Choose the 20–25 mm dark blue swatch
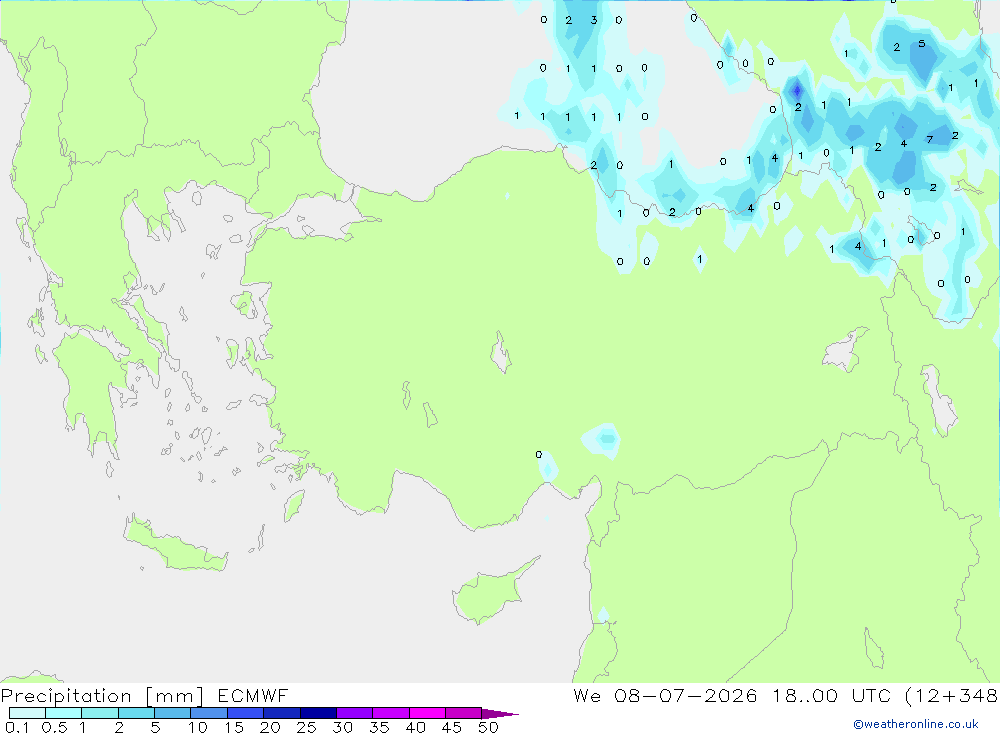The image size is (1000, 733). [281, 713]
